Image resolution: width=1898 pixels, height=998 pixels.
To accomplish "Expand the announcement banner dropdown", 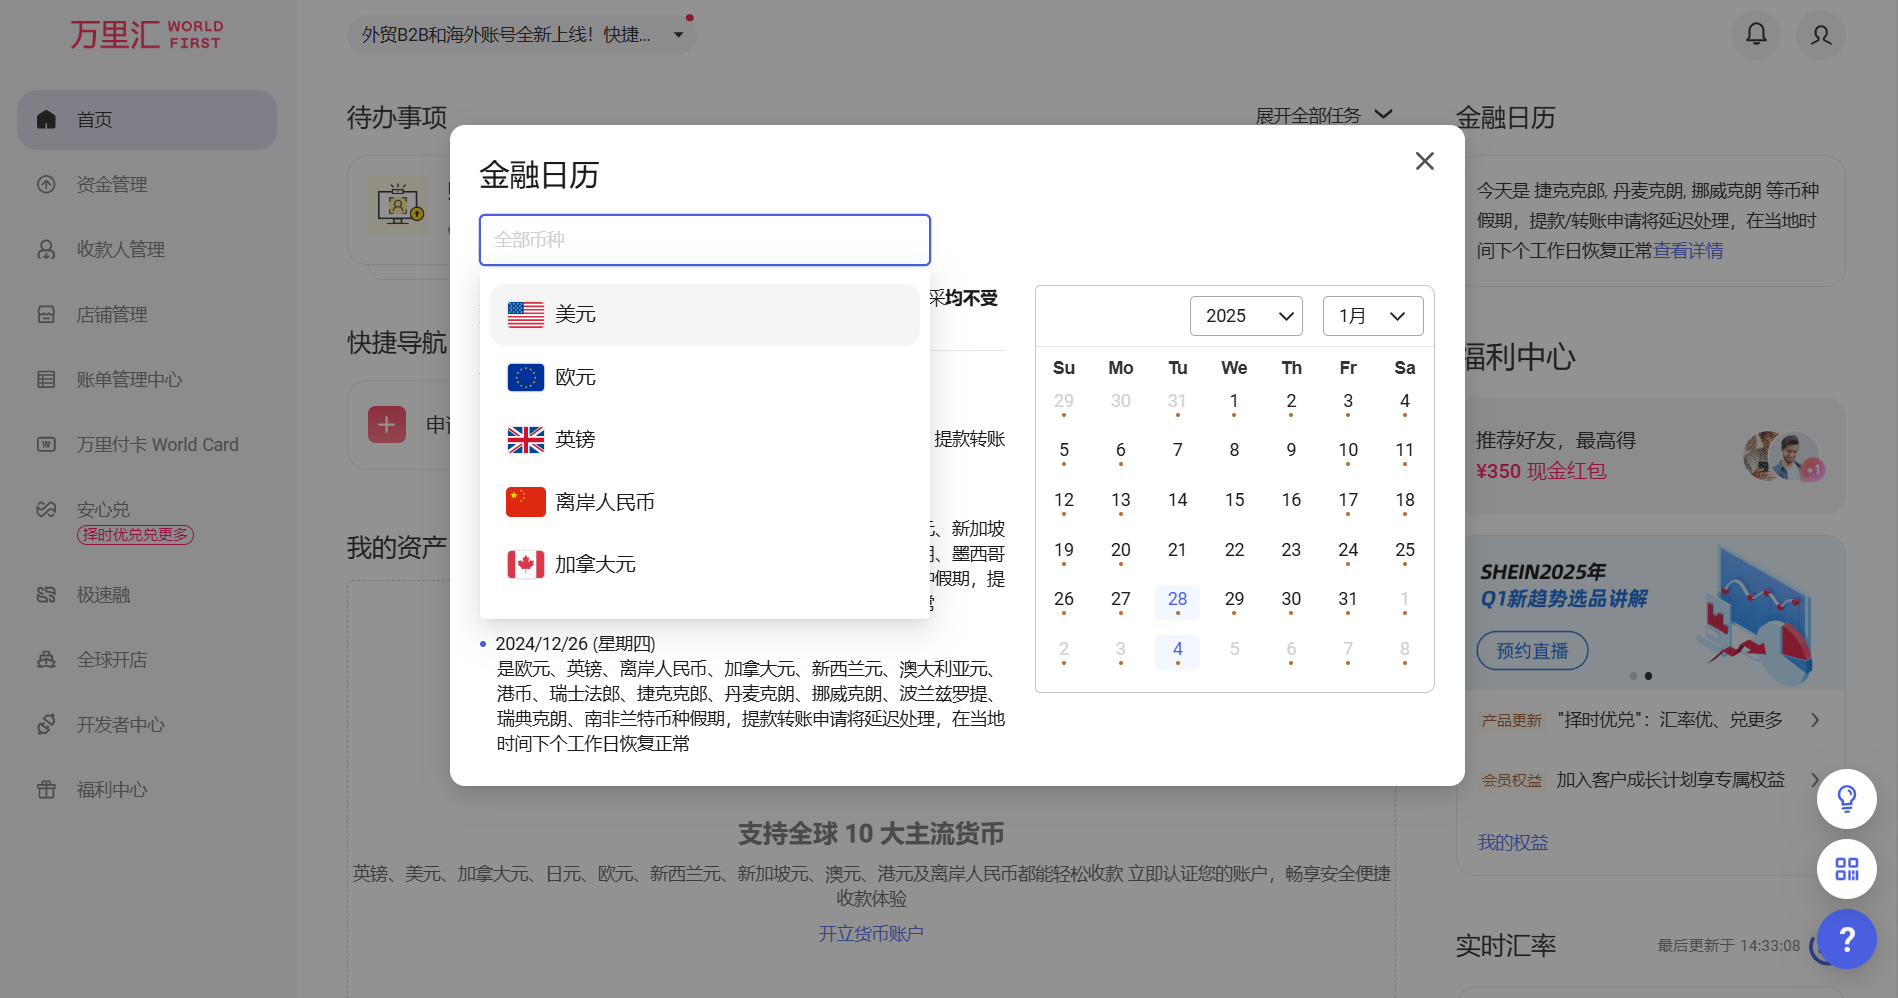I will (x=679, y=35).
